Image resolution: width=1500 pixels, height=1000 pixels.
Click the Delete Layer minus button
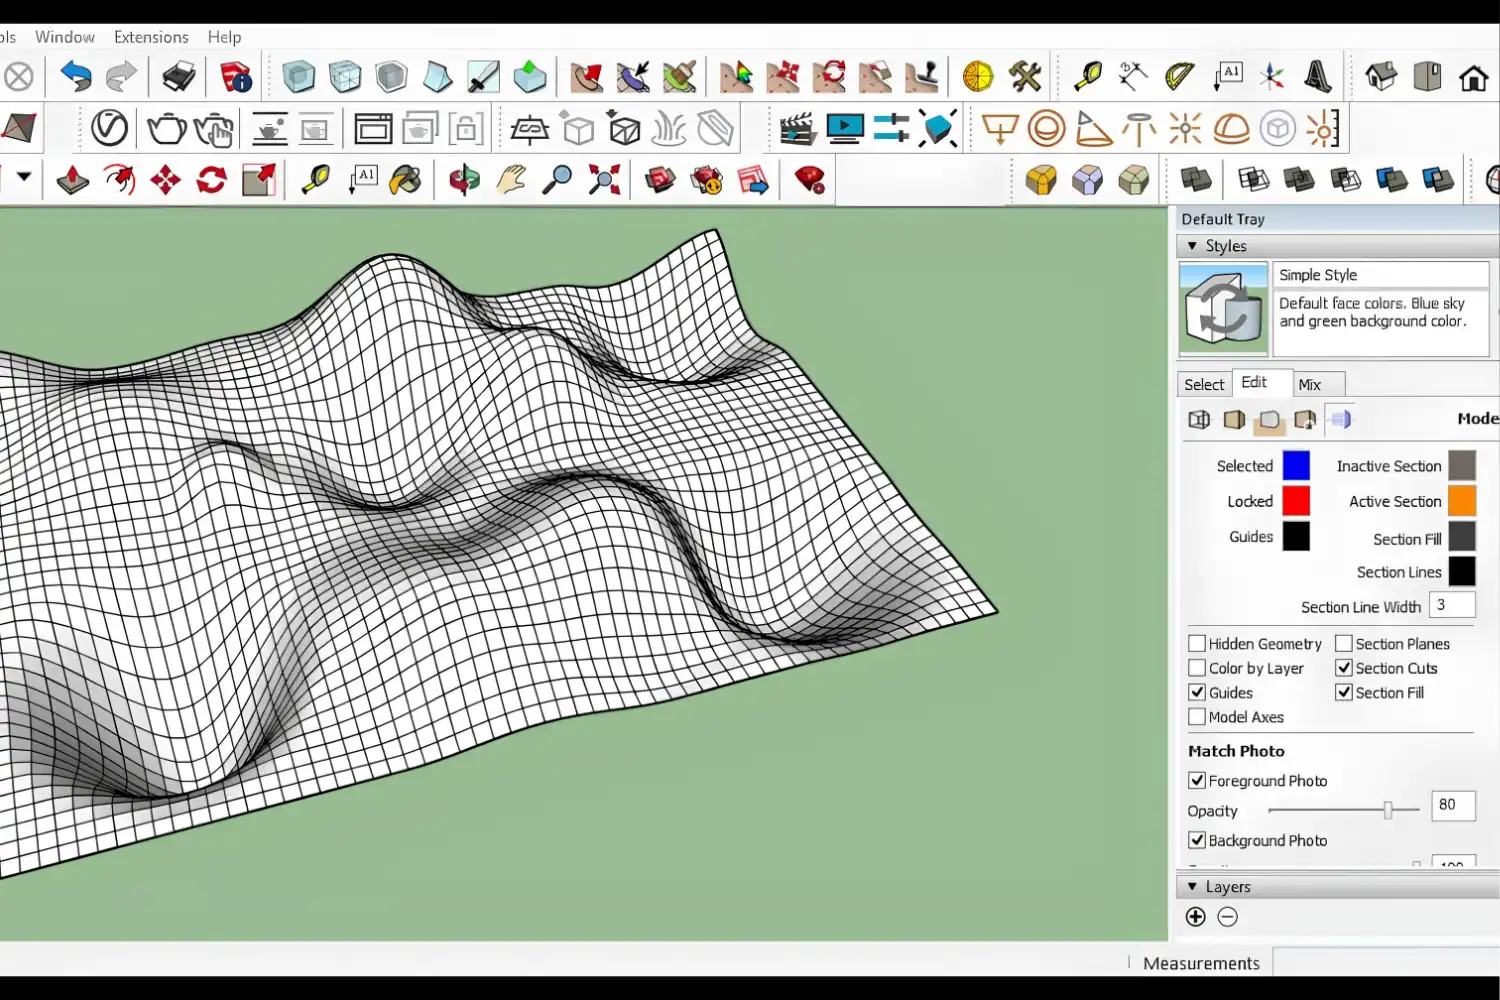point(1228,917)
